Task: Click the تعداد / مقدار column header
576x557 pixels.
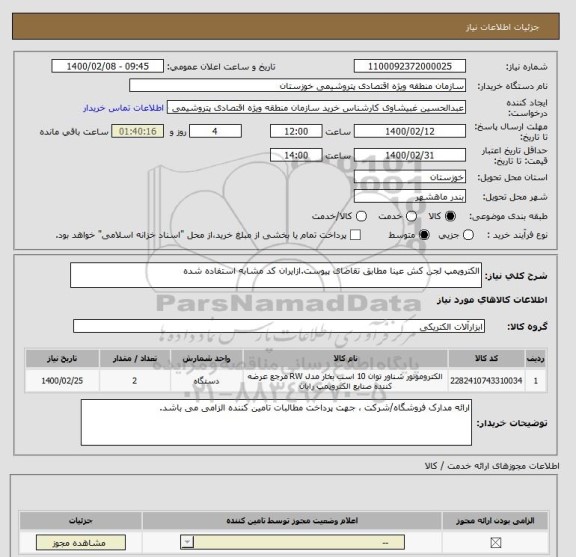Action: coord(134,359)
